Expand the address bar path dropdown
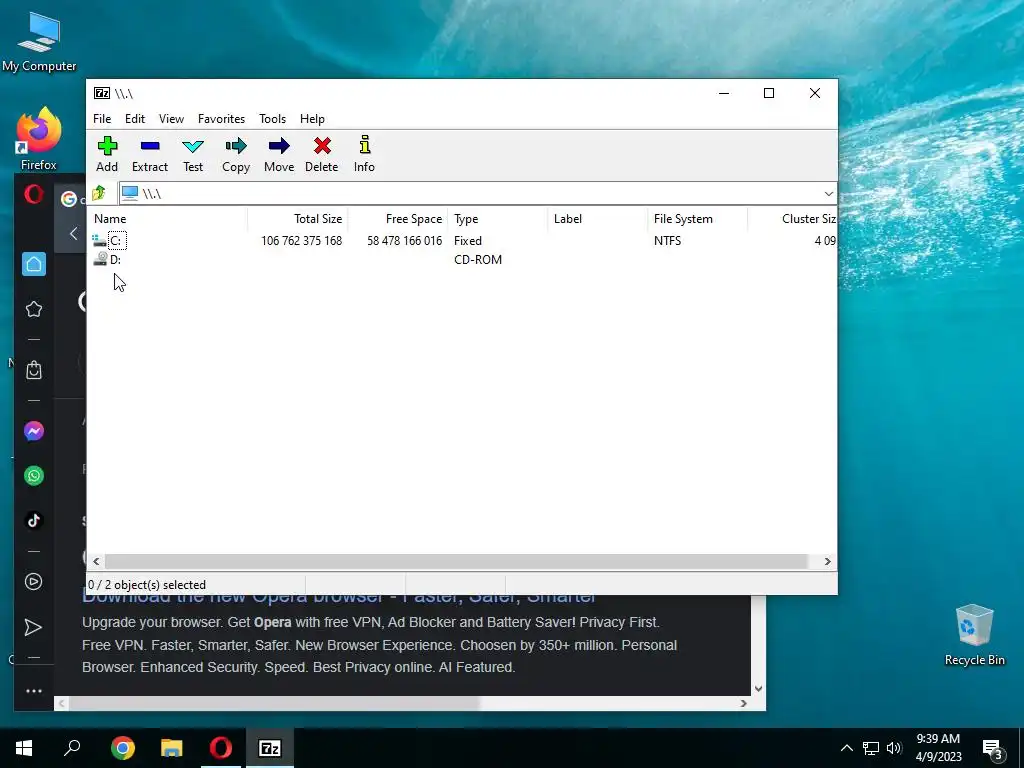 point(828,193)
